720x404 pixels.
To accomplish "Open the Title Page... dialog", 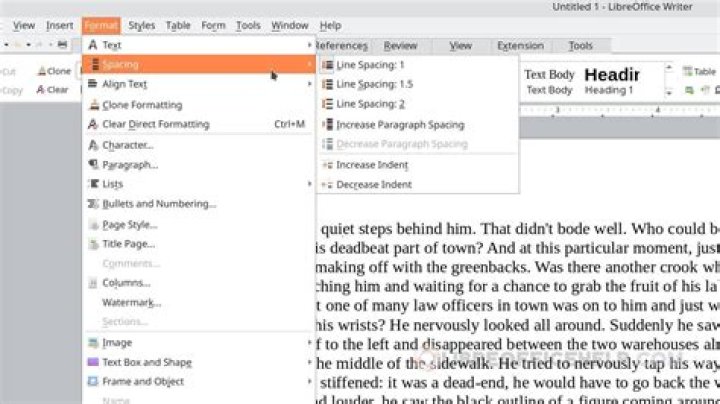I will tap(199, 244).
